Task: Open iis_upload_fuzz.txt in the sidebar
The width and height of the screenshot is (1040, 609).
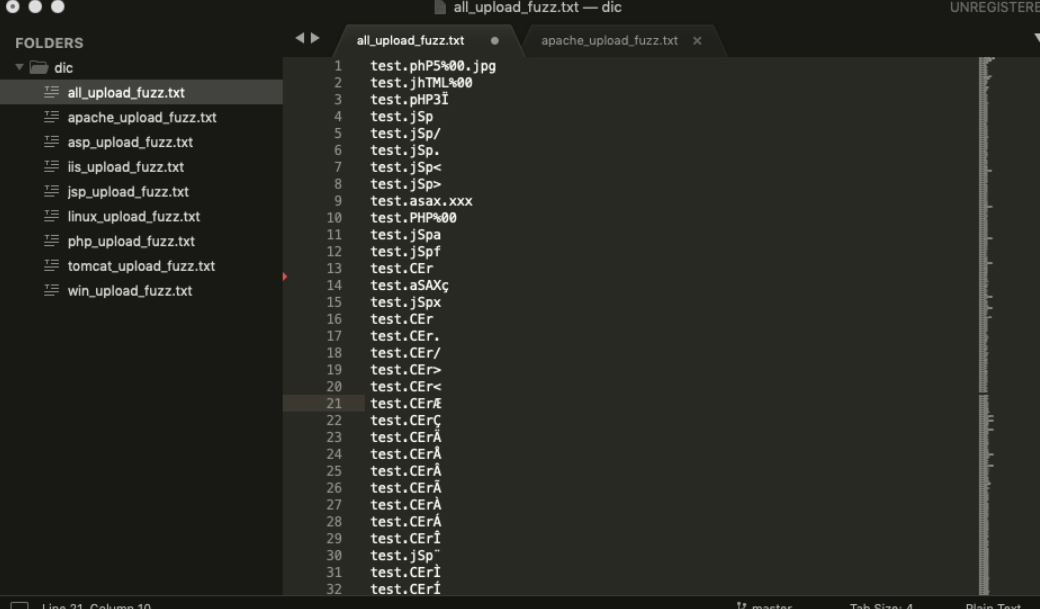Action: [125, 167]
